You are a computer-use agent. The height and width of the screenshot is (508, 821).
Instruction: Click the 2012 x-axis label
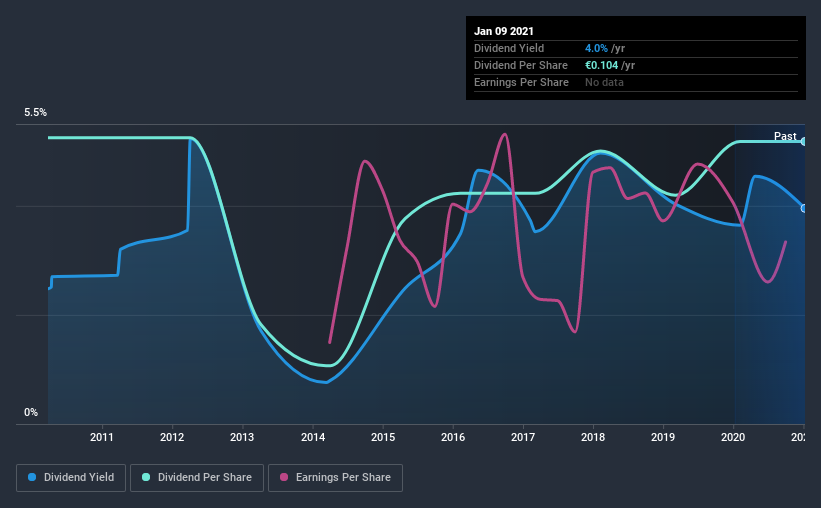coord(172,437)
